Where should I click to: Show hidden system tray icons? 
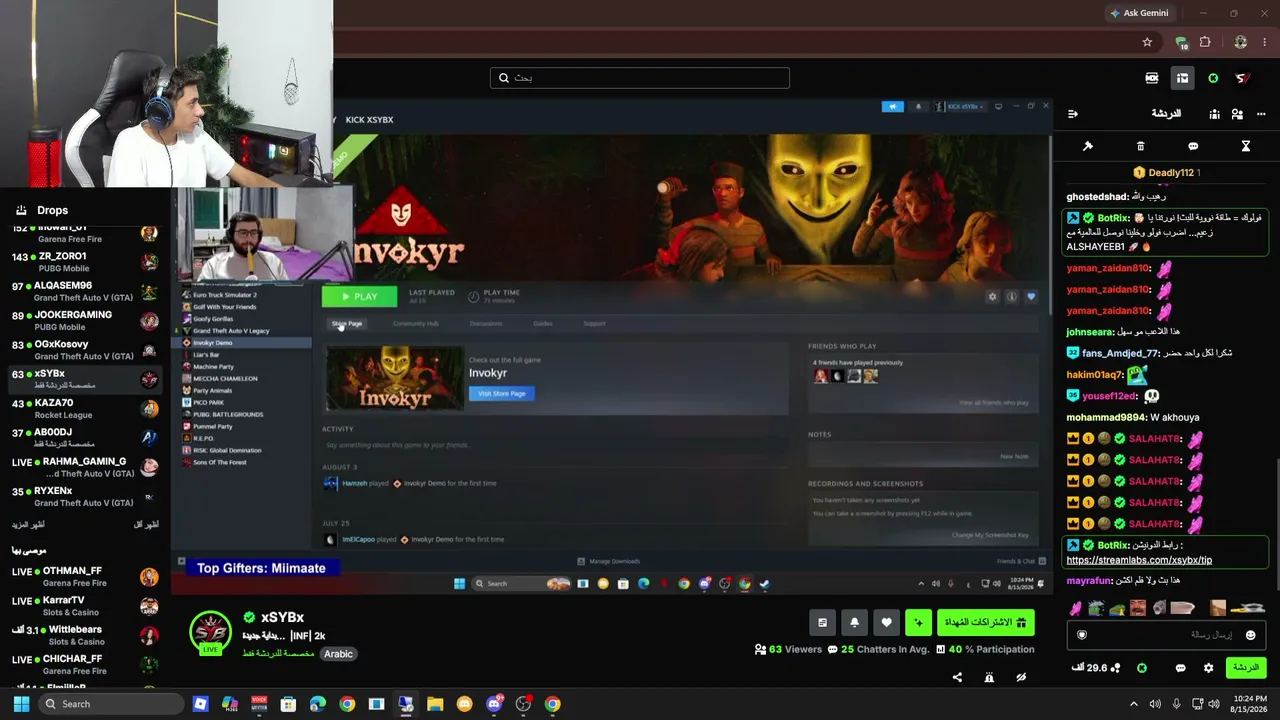pyautogui.click(x=1133, y=704)
